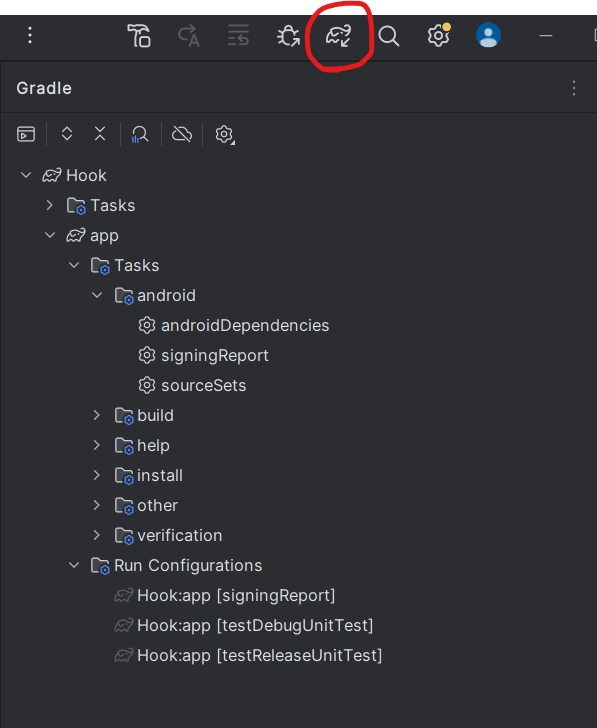This screenshot has height=728, width=597.
Task: Expand the help task group
Action: 97,445
